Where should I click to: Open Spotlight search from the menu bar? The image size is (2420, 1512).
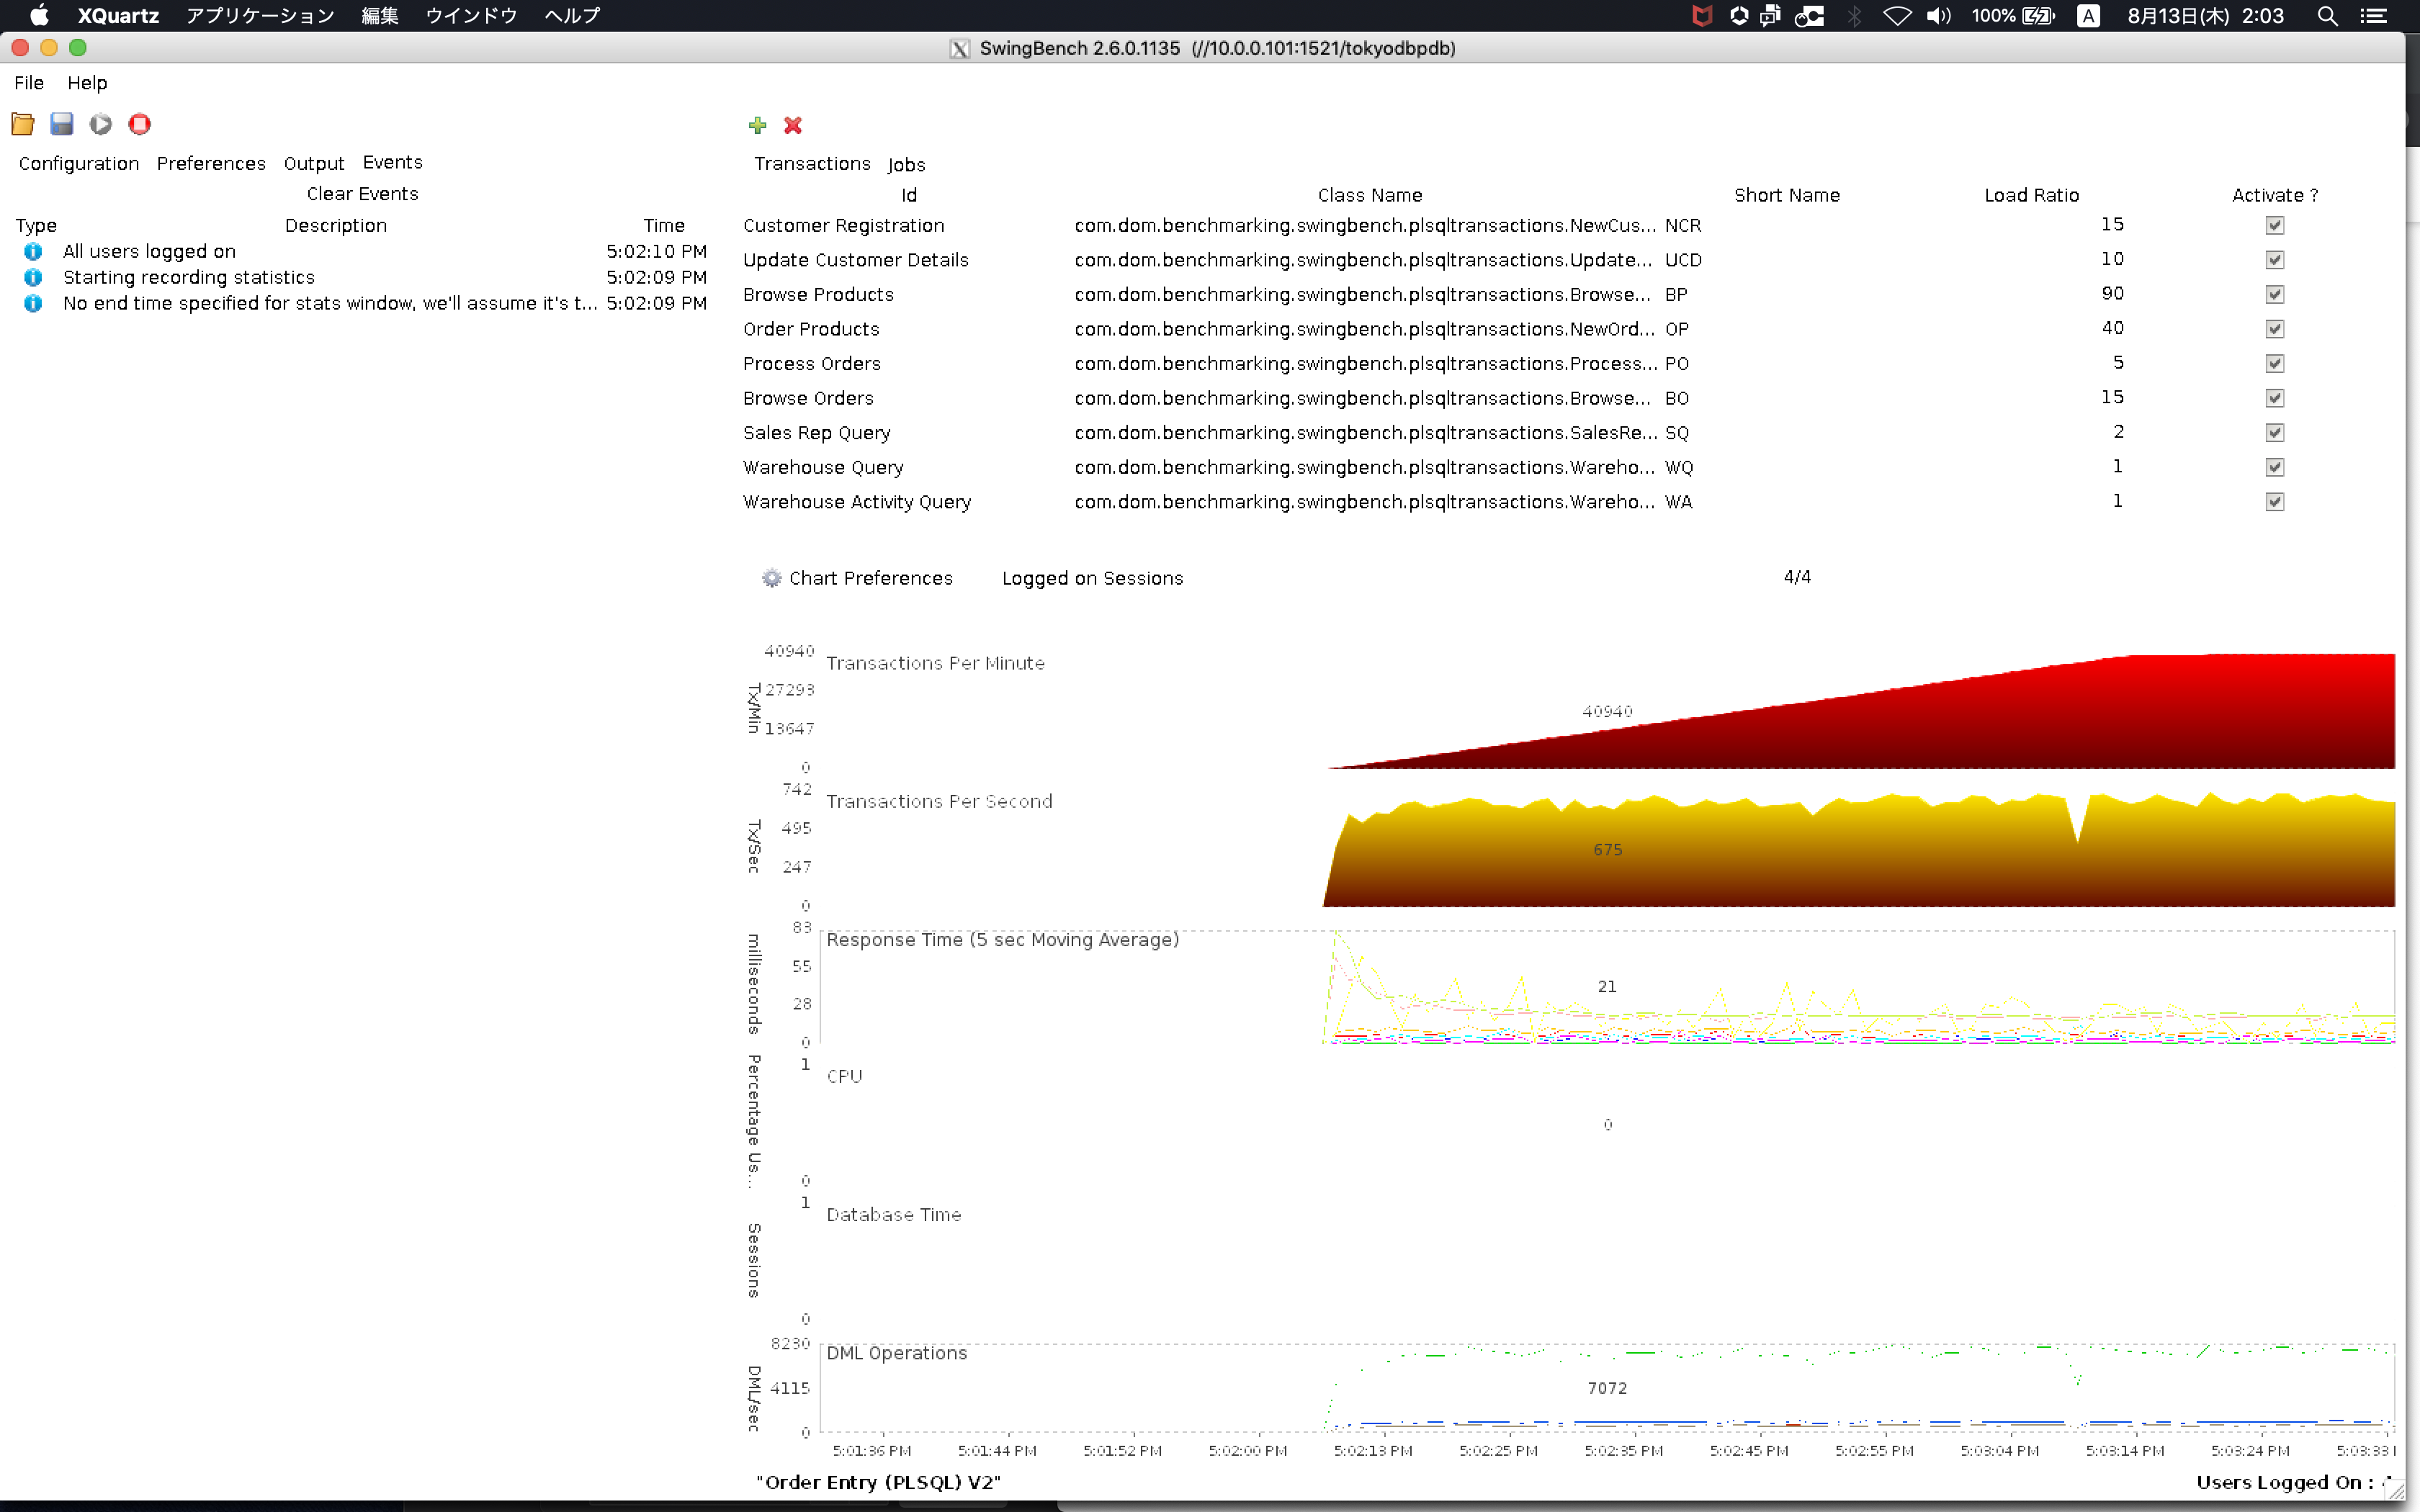(x=2328, y=15)
